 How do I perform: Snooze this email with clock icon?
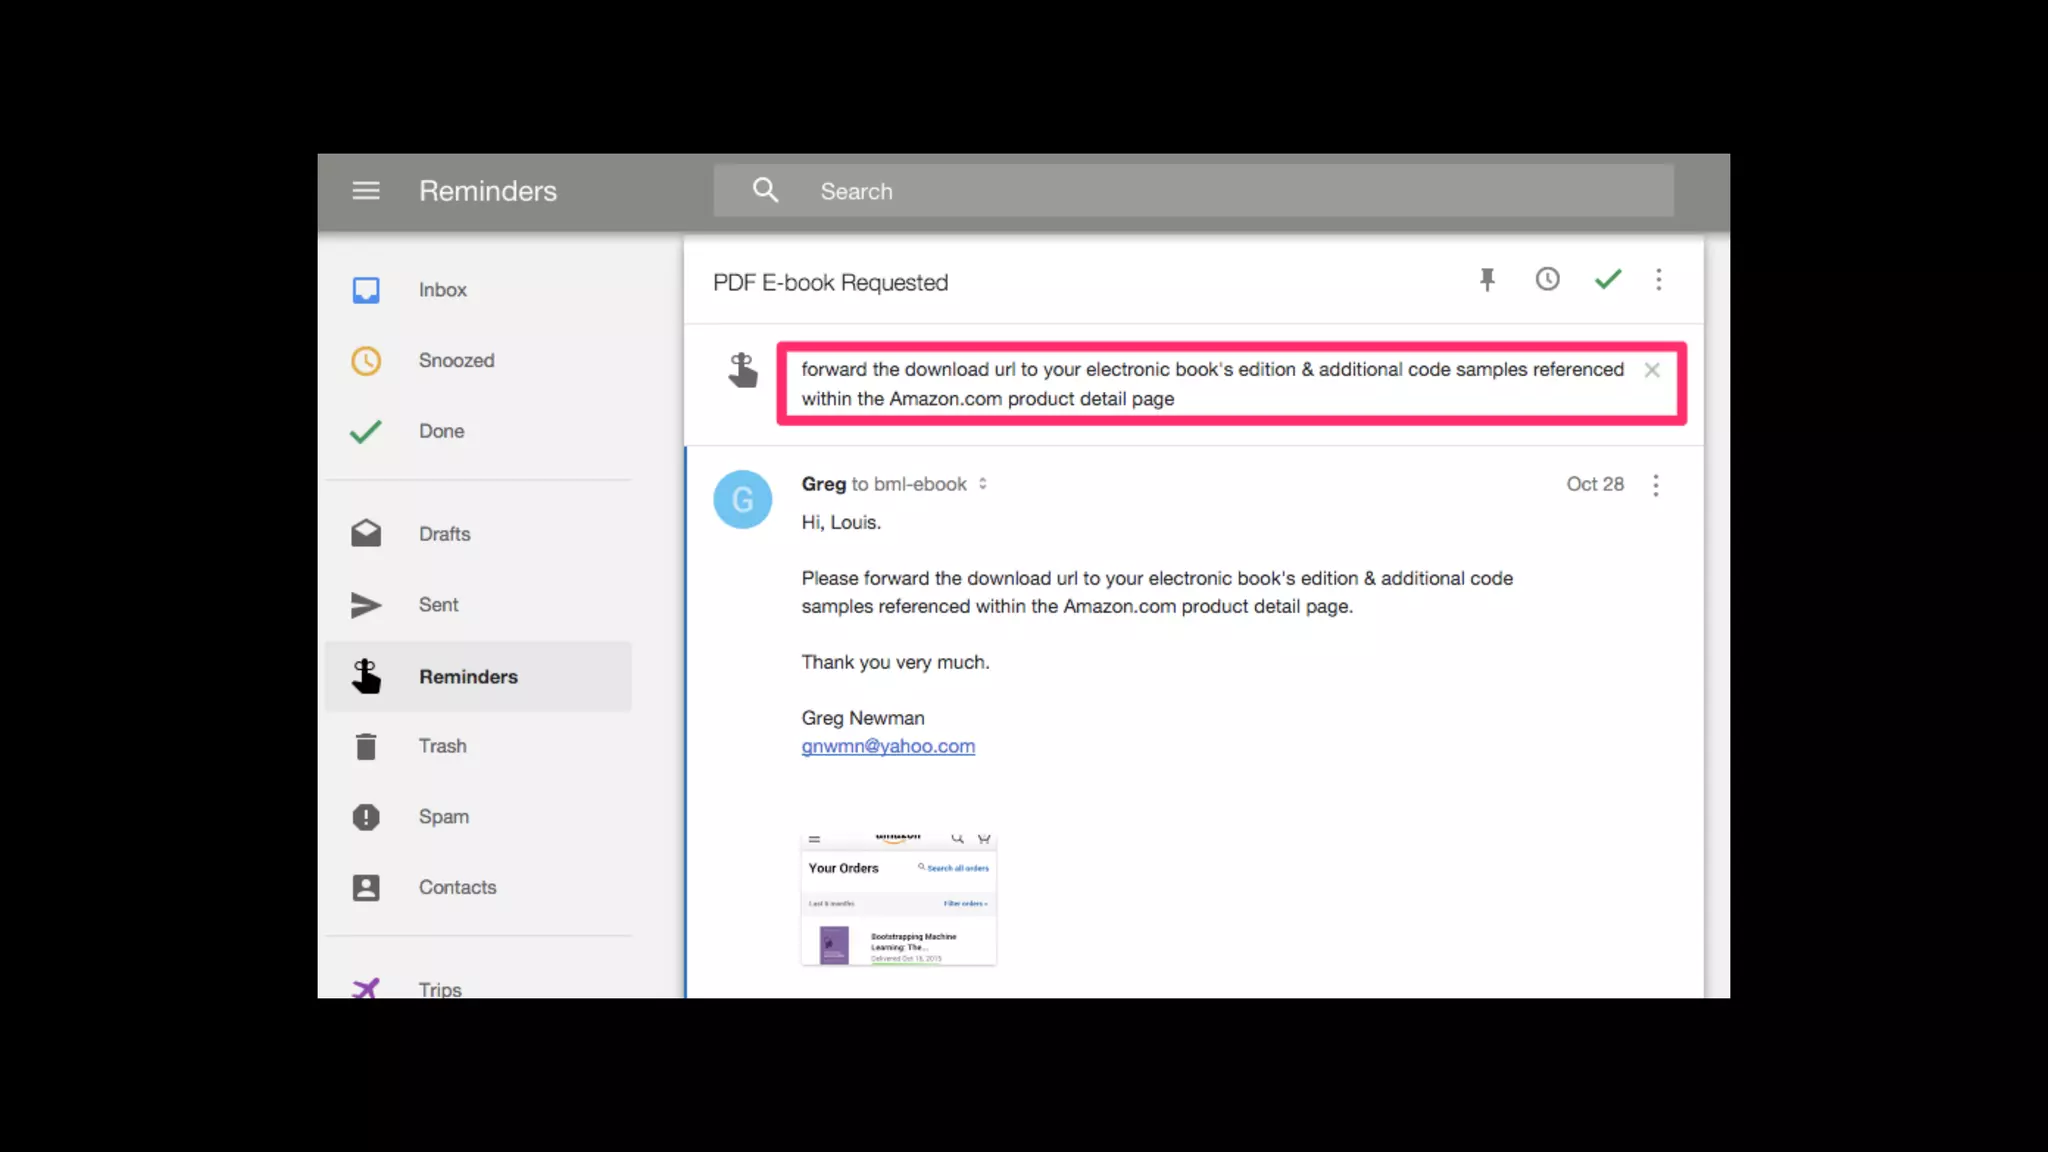1547,280
